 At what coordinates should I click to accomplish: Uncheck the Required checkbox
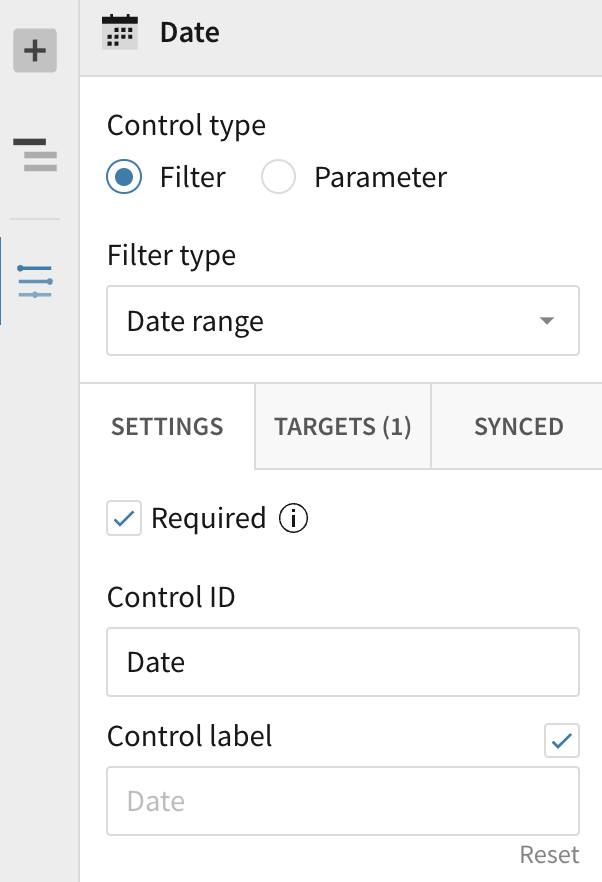point(124,519)
